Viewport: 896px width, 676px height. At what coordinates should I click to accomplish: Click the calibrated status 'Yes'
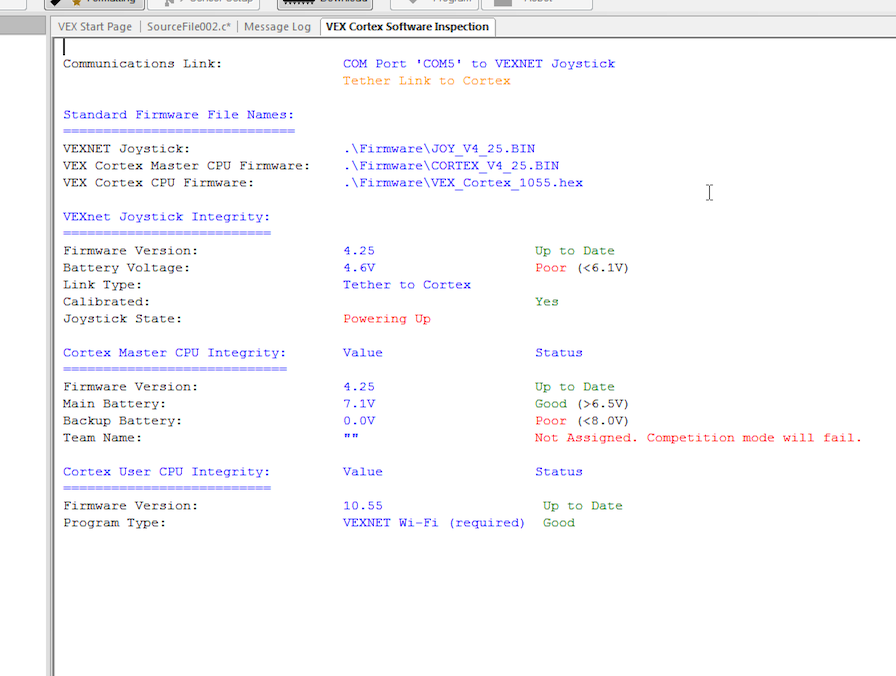547,302
